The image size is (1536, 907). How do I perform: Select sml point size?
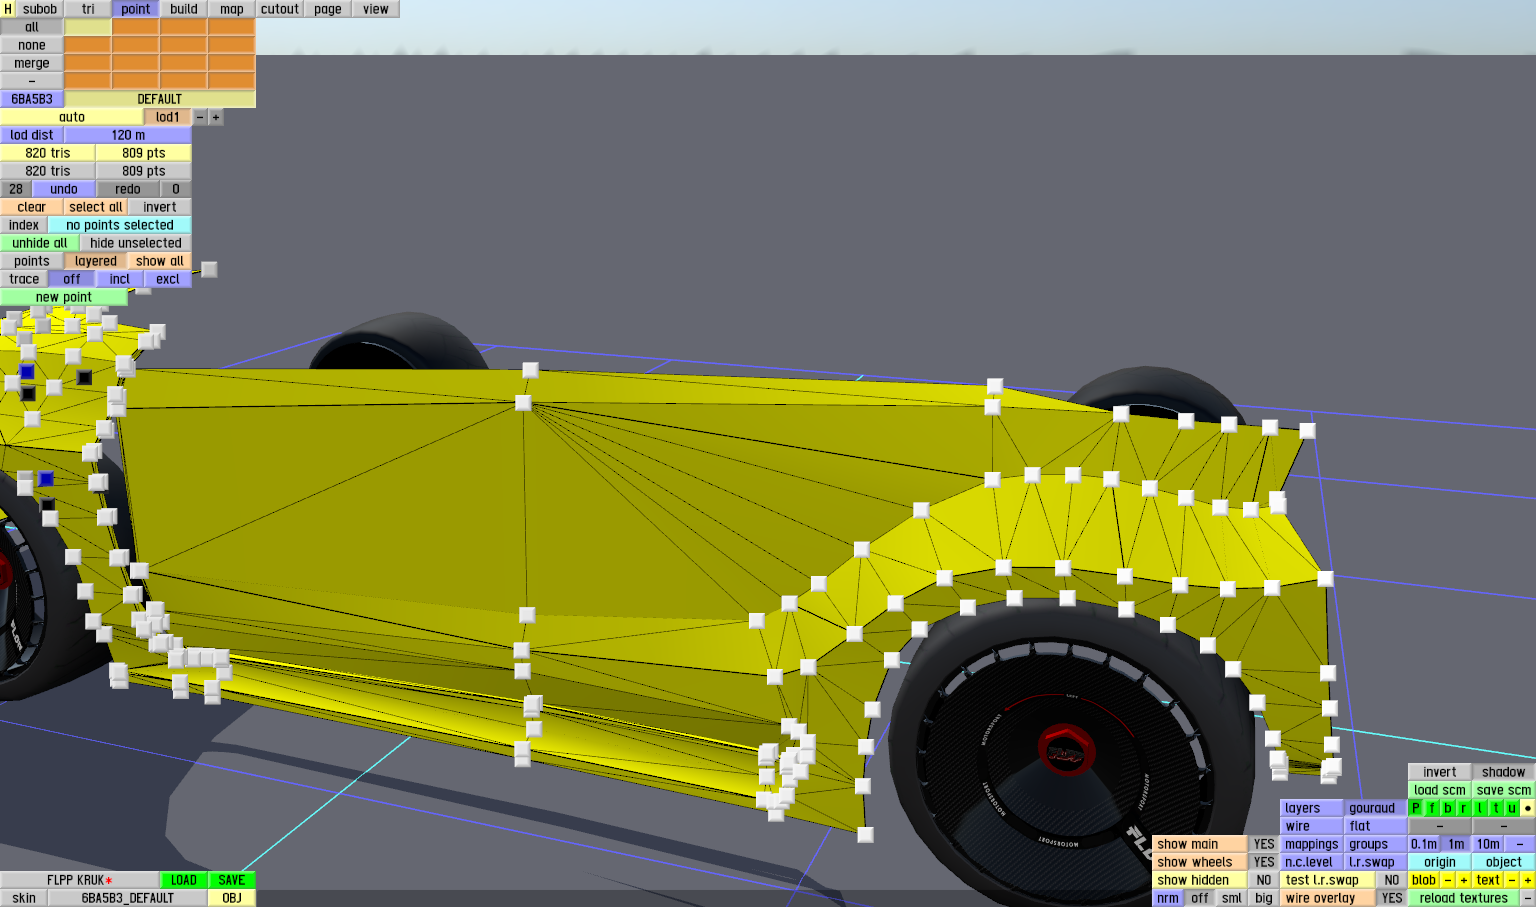point(1232,898)
